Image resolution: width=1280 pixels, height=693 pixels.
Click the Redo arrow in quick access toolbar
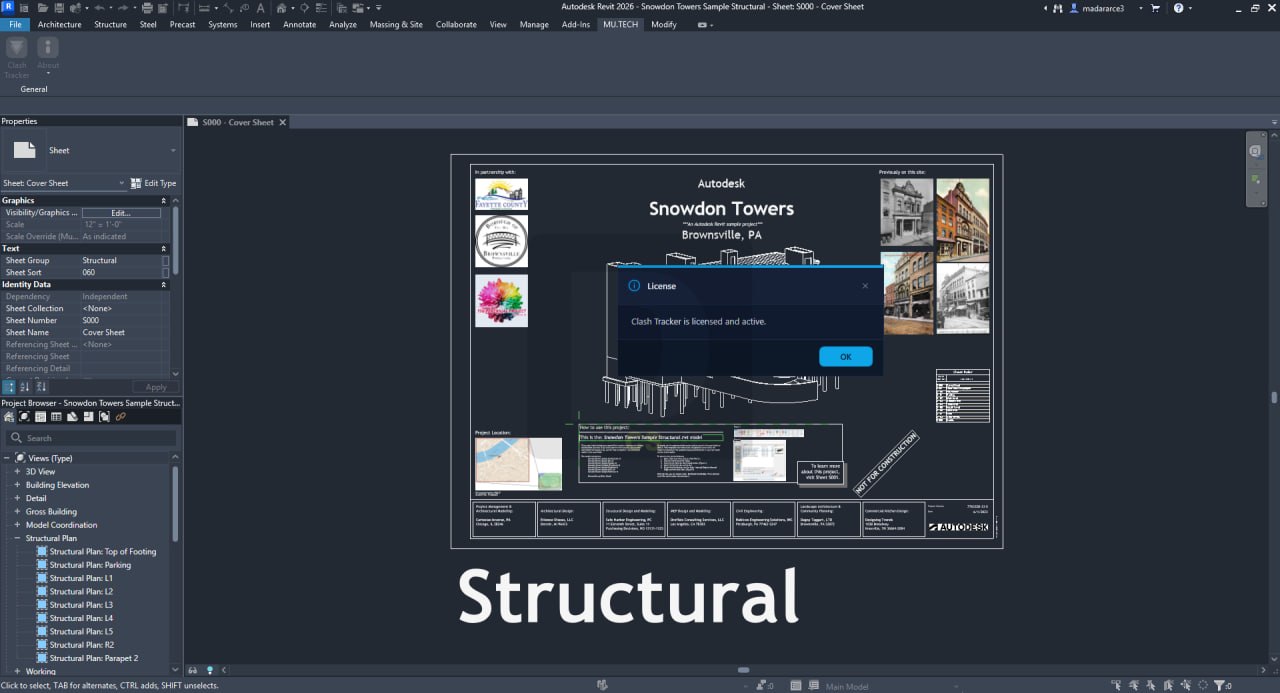[x=125, y=8]
